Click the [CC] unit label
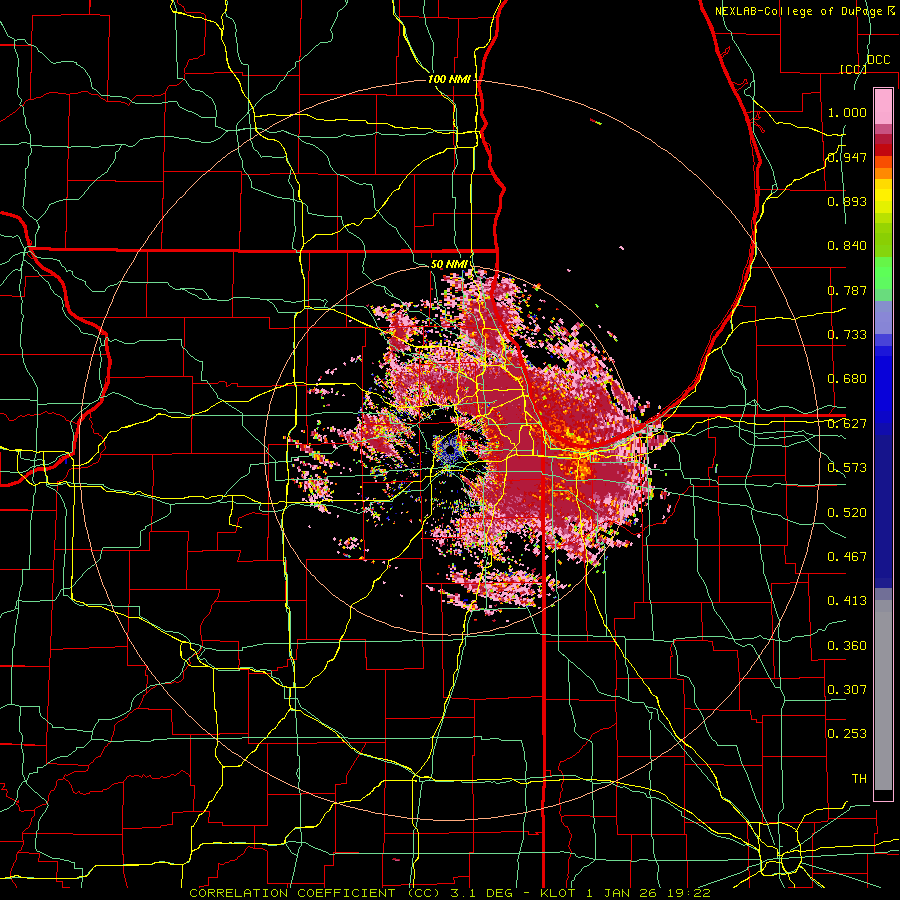Viewport: 900px width, 900px height. coord(853,69)
